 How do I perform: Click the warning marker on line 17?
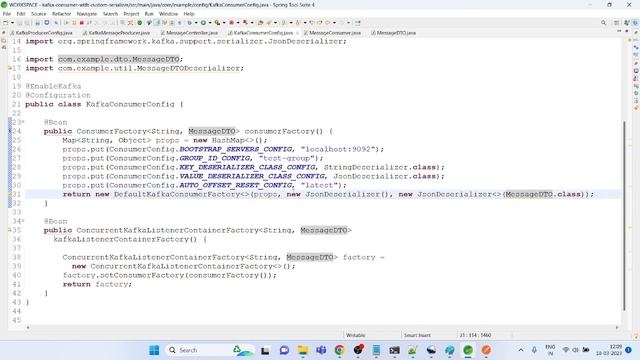(x=10, y=68)
